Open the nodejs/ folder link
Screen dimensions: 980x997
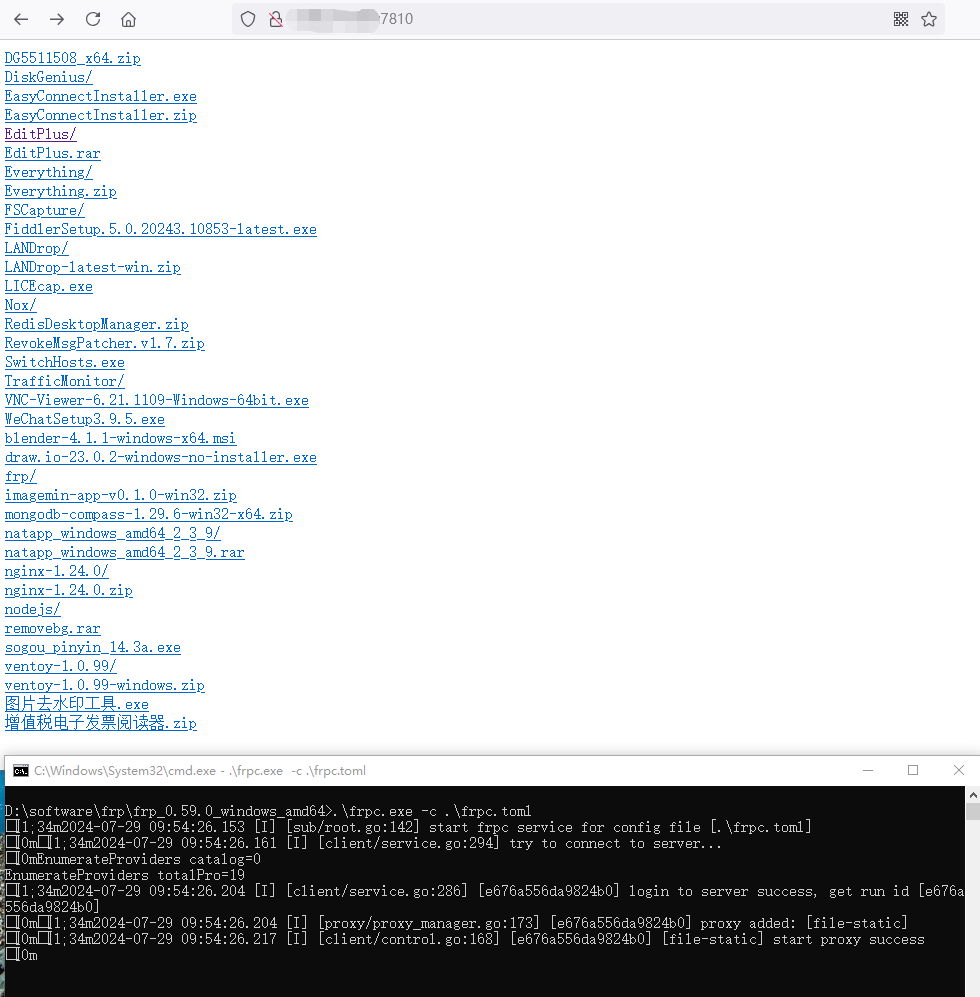[x=32, y=610]
